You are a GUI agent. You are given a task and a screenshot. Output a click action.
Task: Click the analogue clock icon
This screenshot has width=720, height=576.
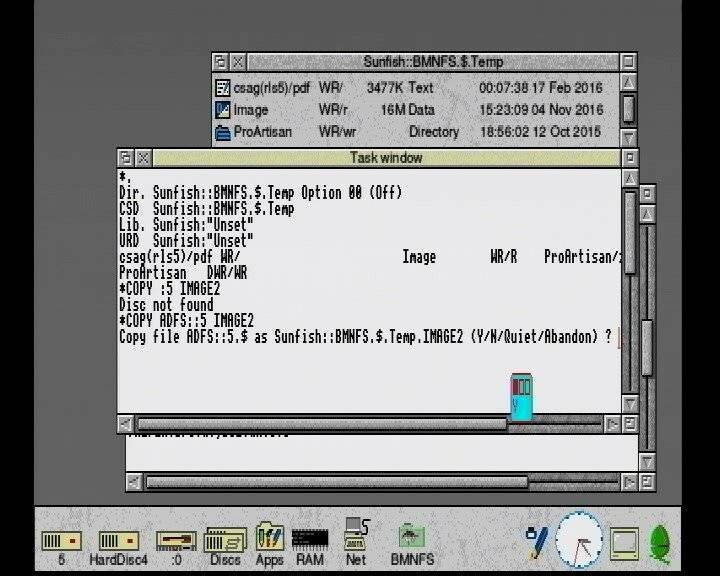(580, 540)
